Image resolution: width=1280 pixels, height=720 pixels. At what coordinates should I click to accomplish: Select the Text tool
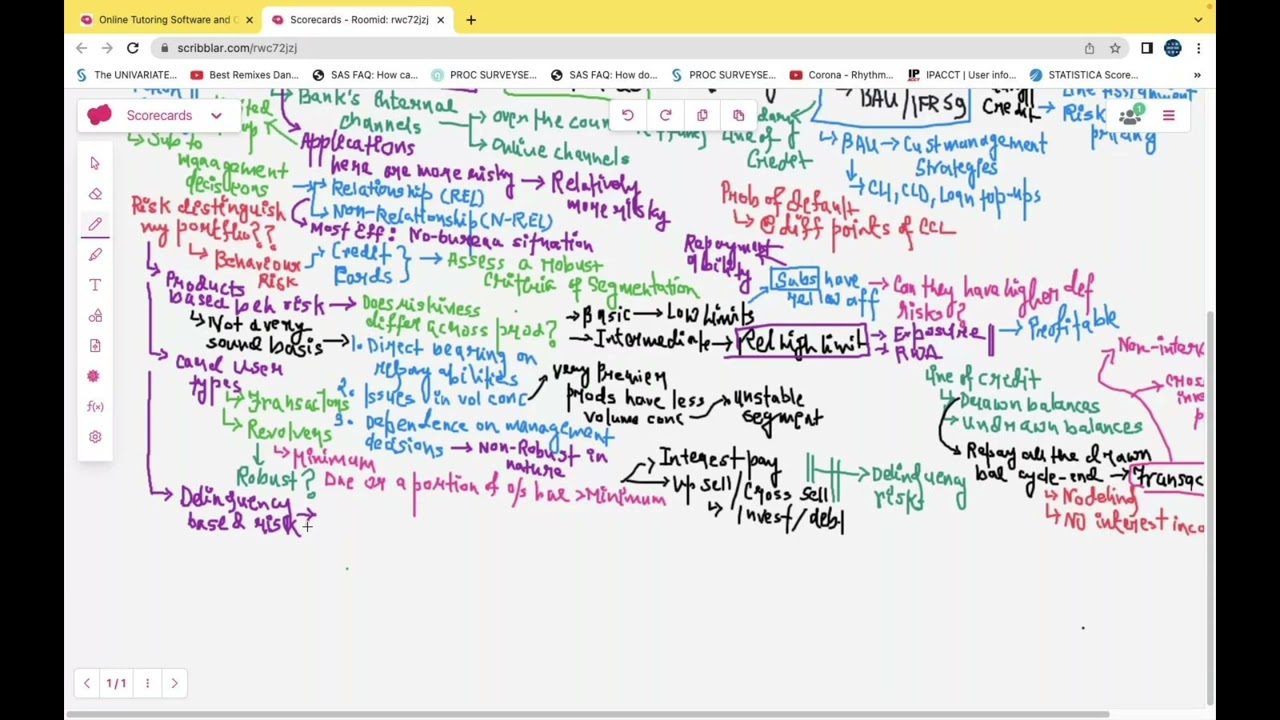coord(95,285)
